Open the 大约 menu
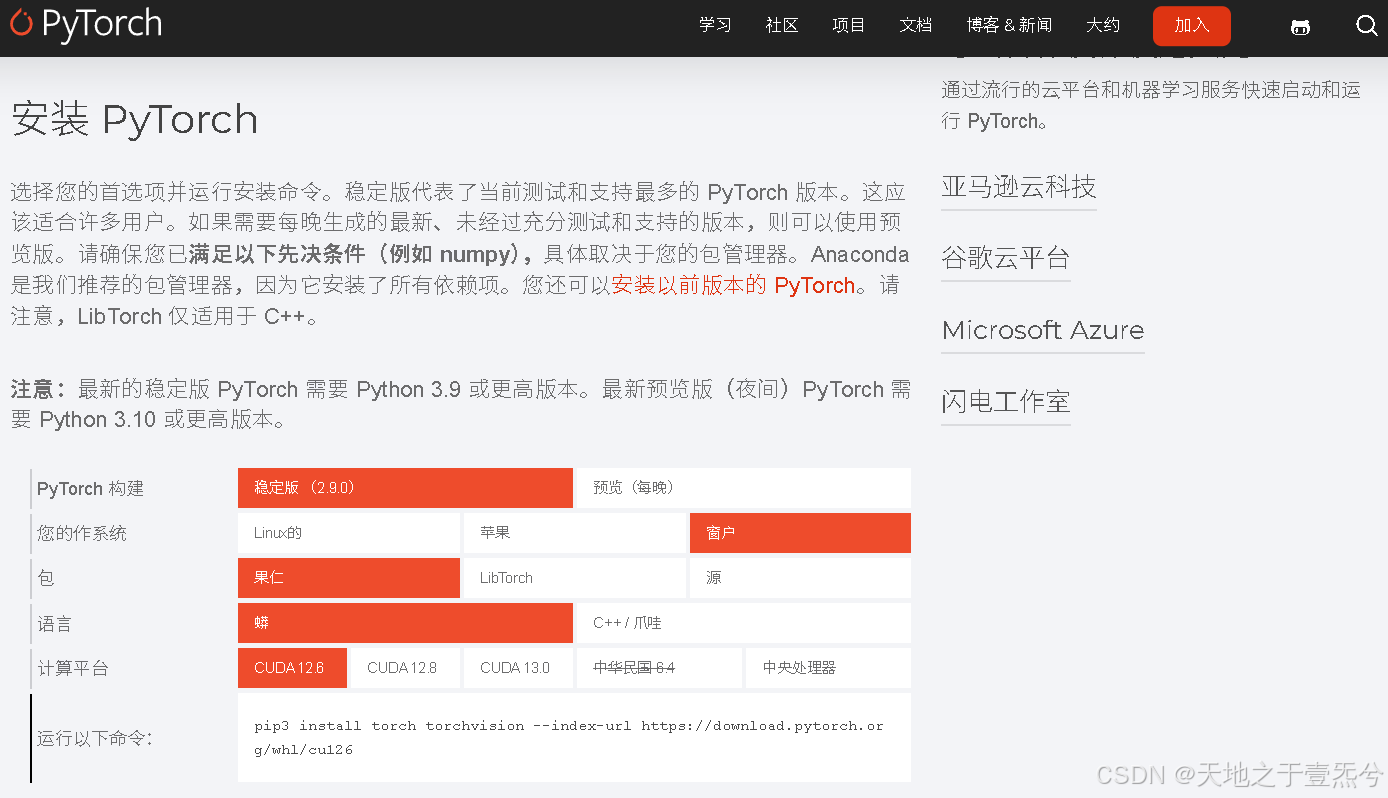 coord(1103,25)
